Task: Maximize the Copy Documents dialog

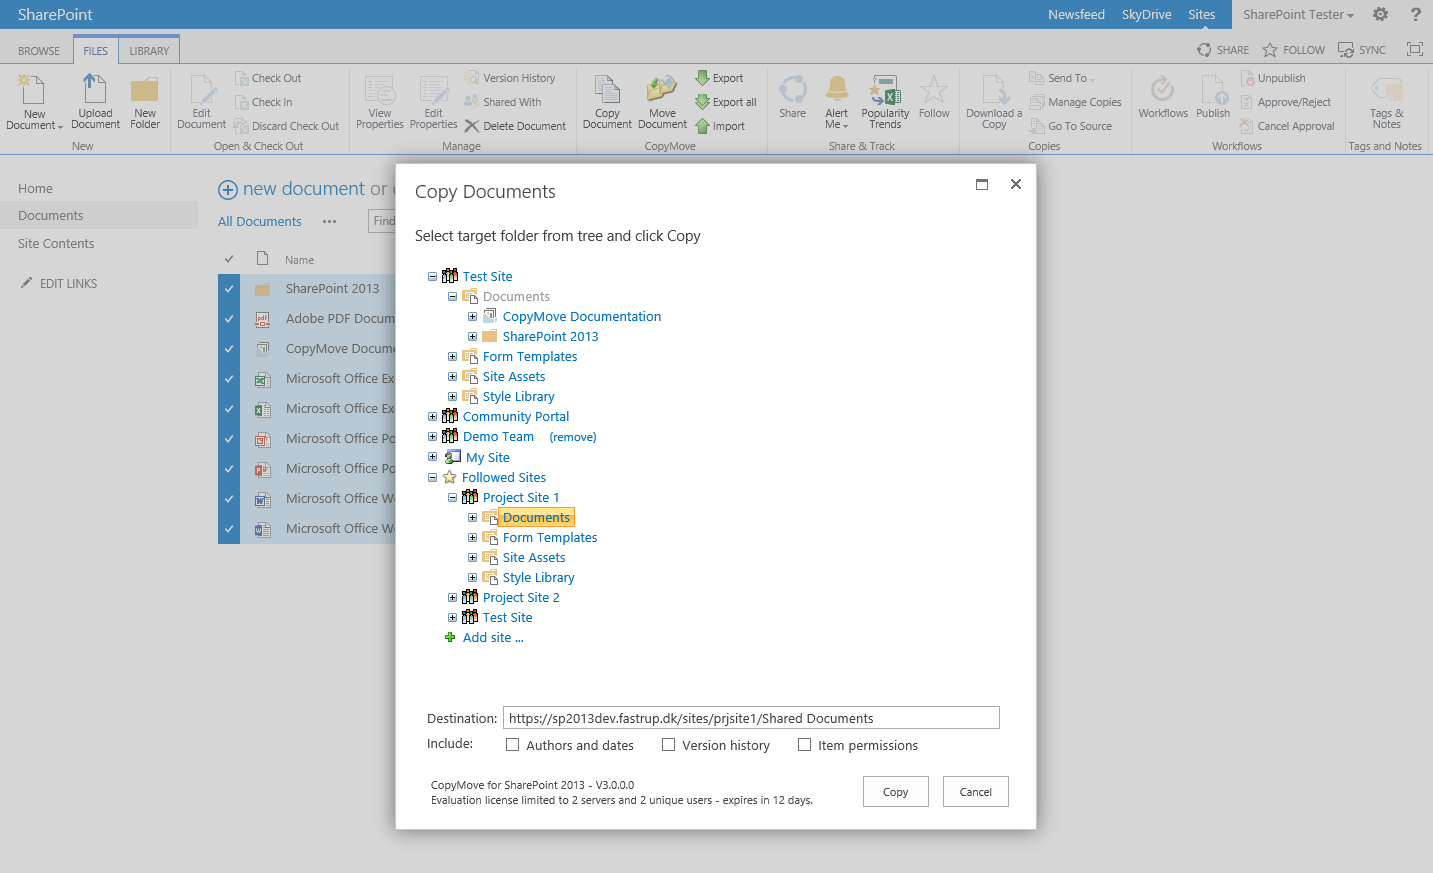Action: click(x=982, y=184)
